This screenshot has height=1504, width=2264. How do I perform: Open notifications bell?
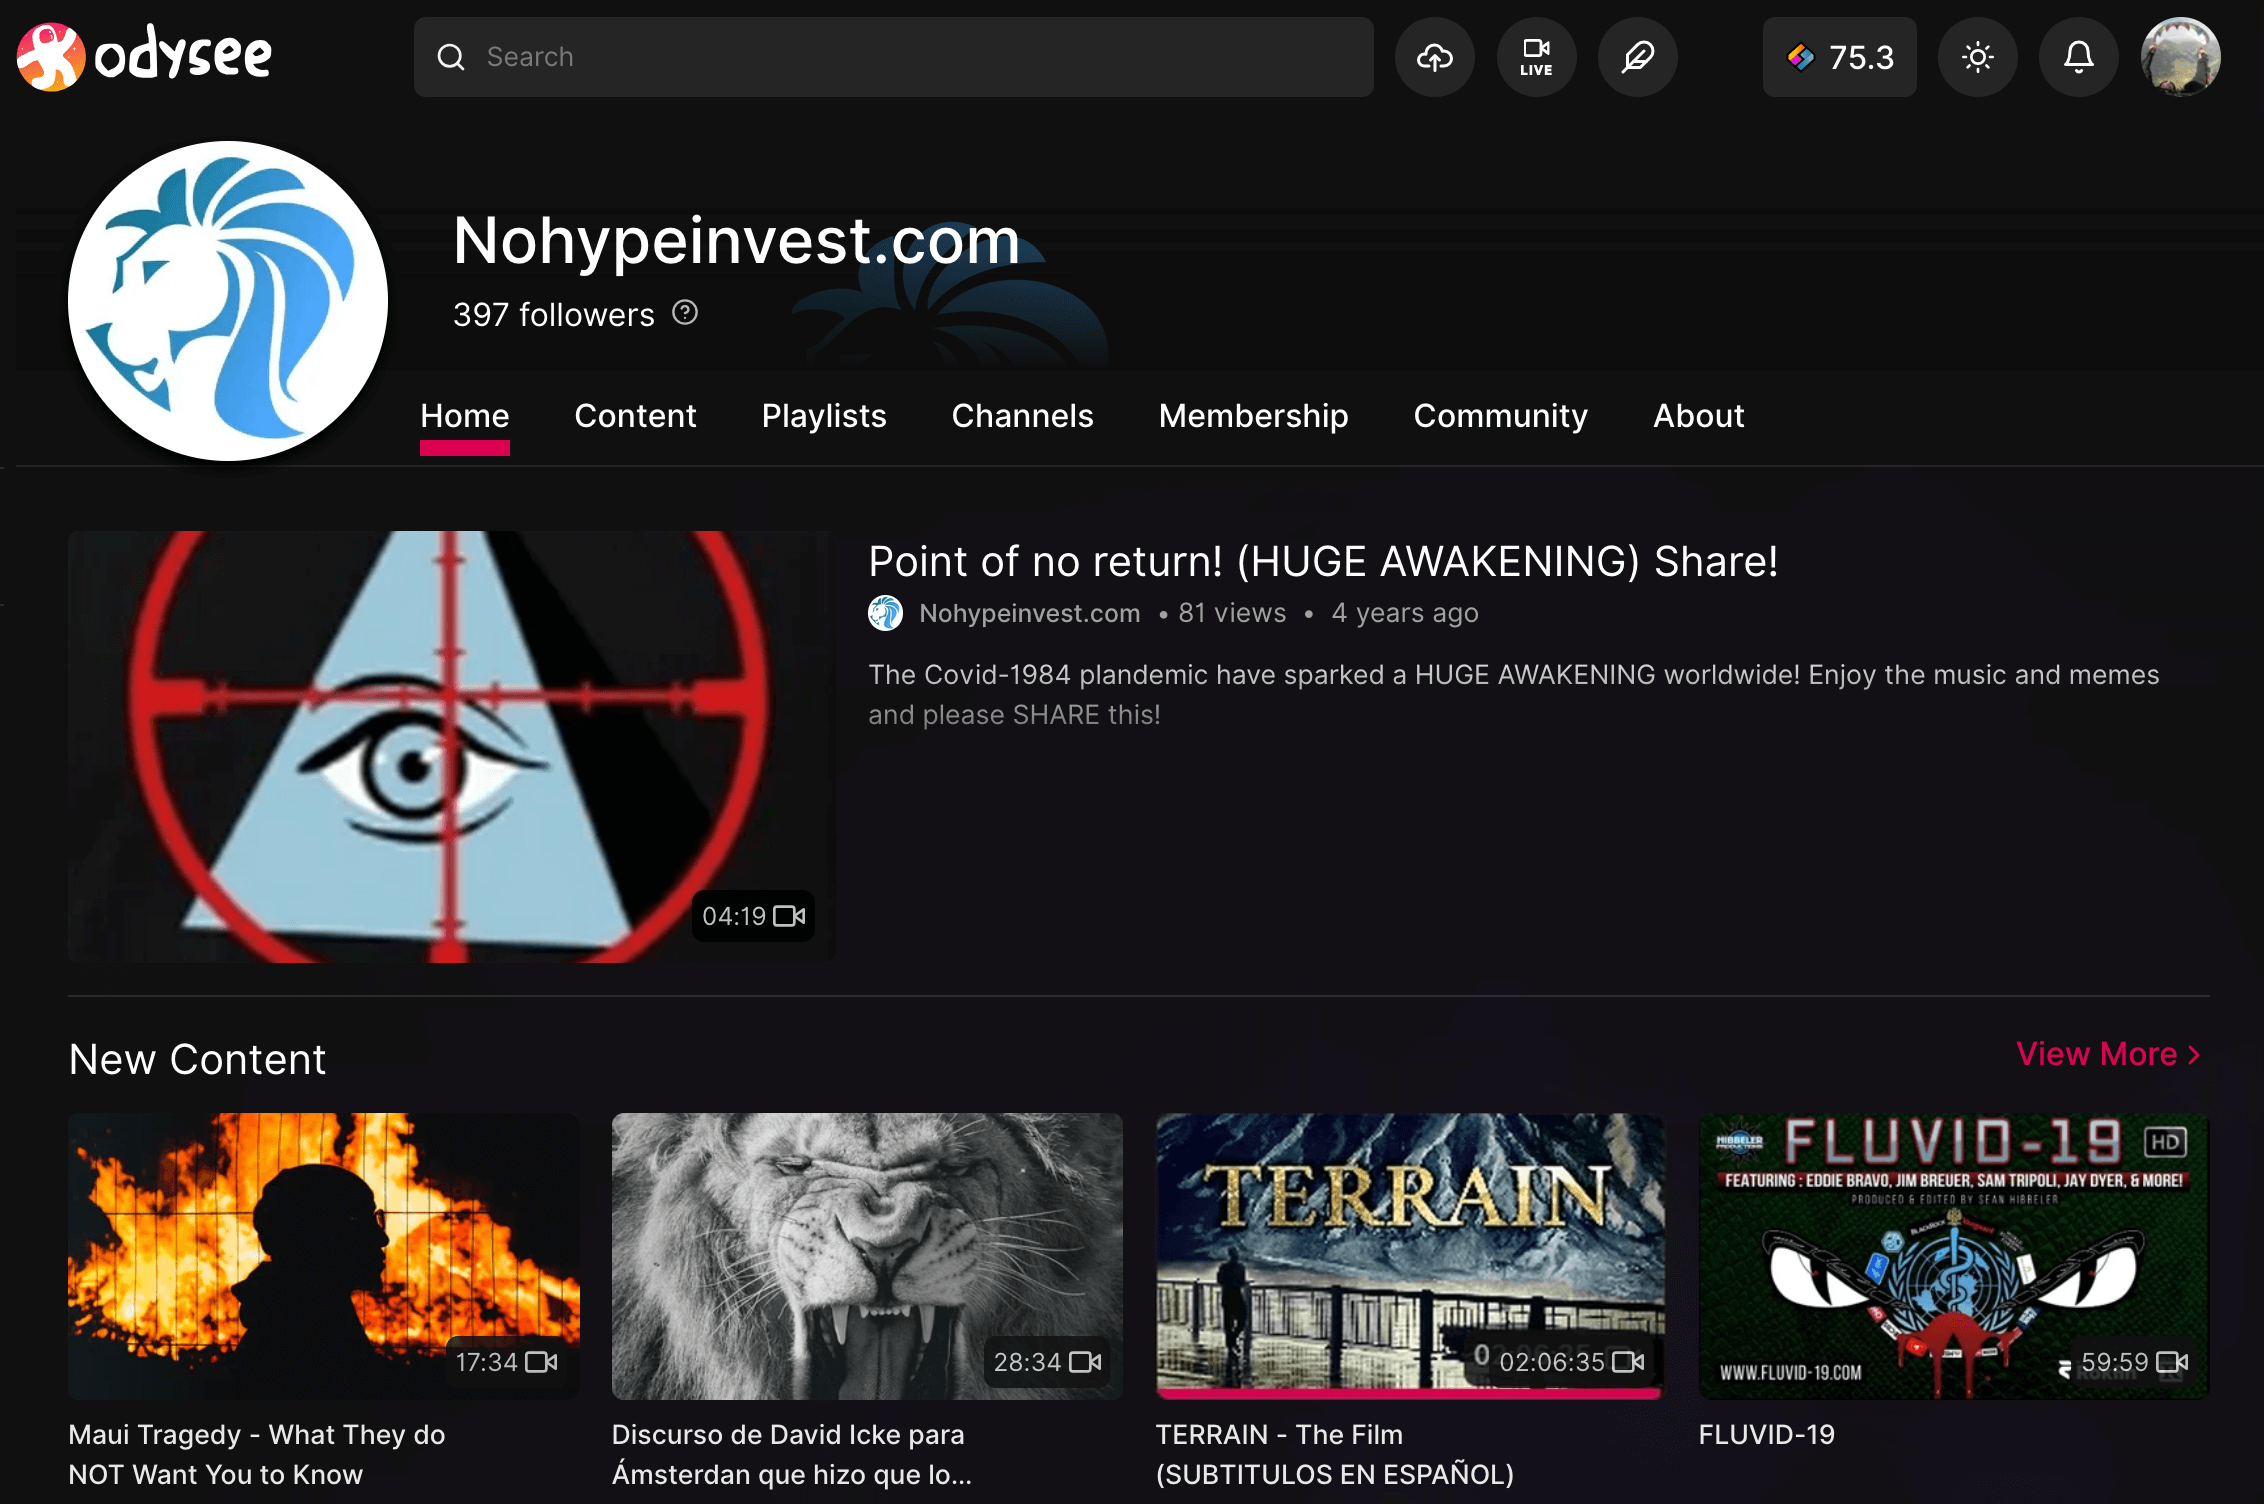point(2078,57)
